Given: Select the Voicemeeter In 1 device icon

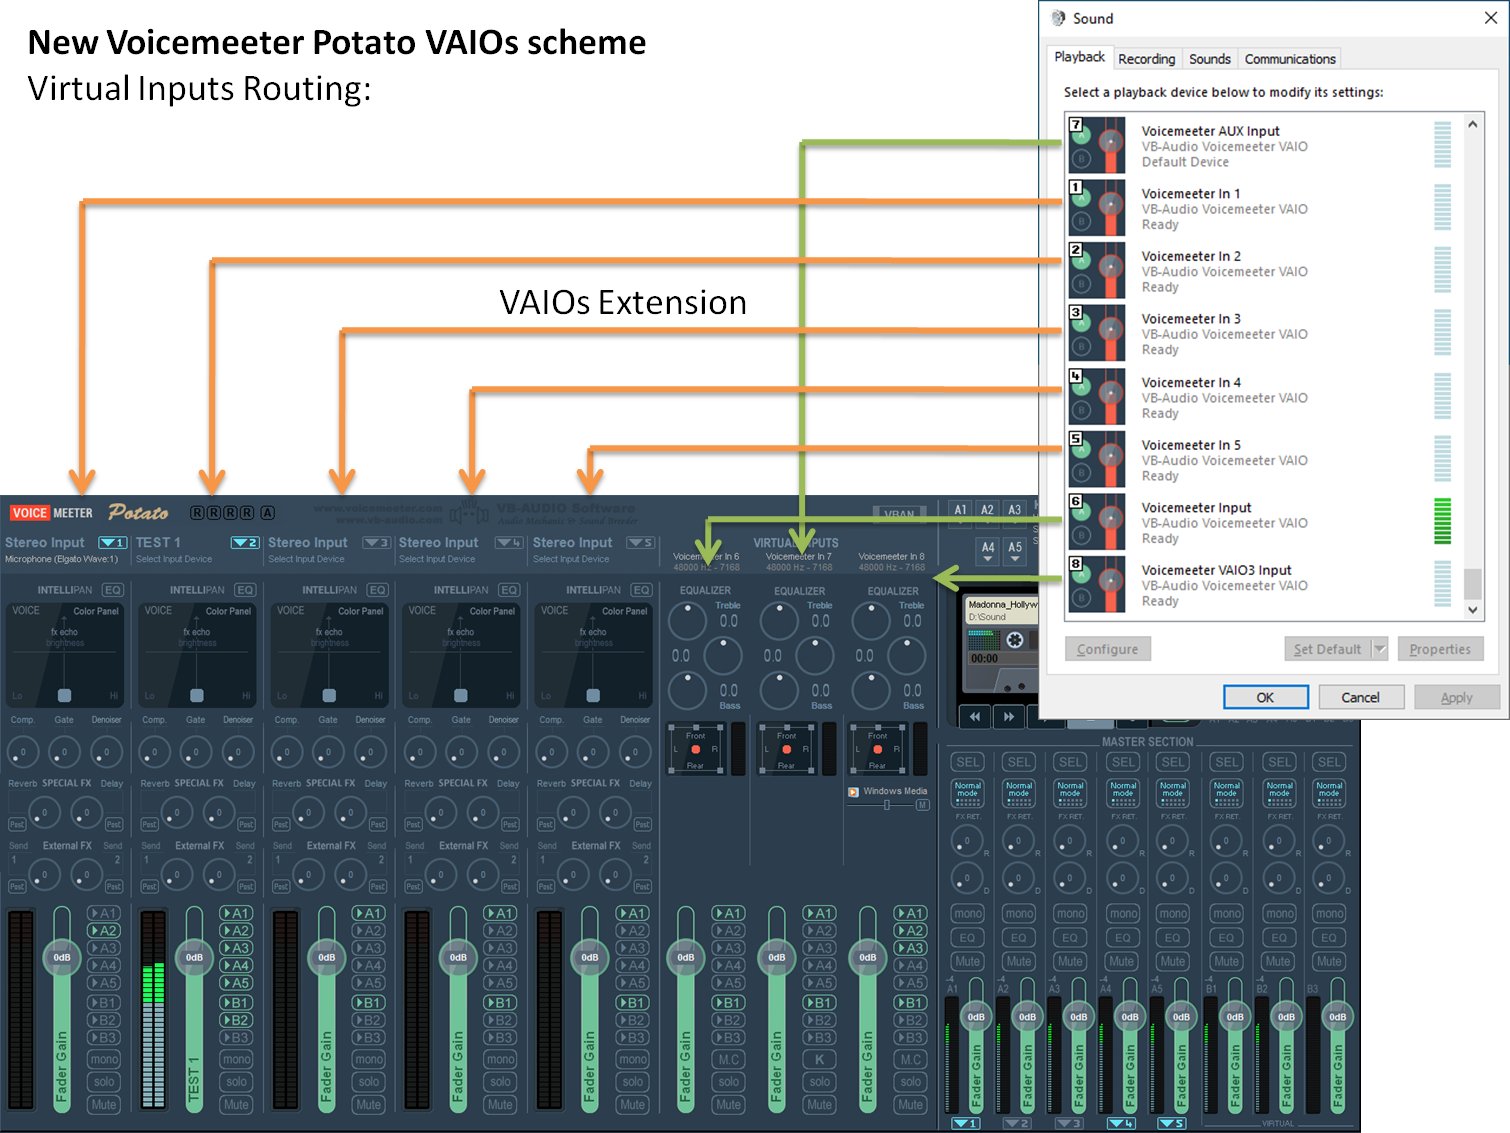Looking at the screenshot, I should [1097, 209].
